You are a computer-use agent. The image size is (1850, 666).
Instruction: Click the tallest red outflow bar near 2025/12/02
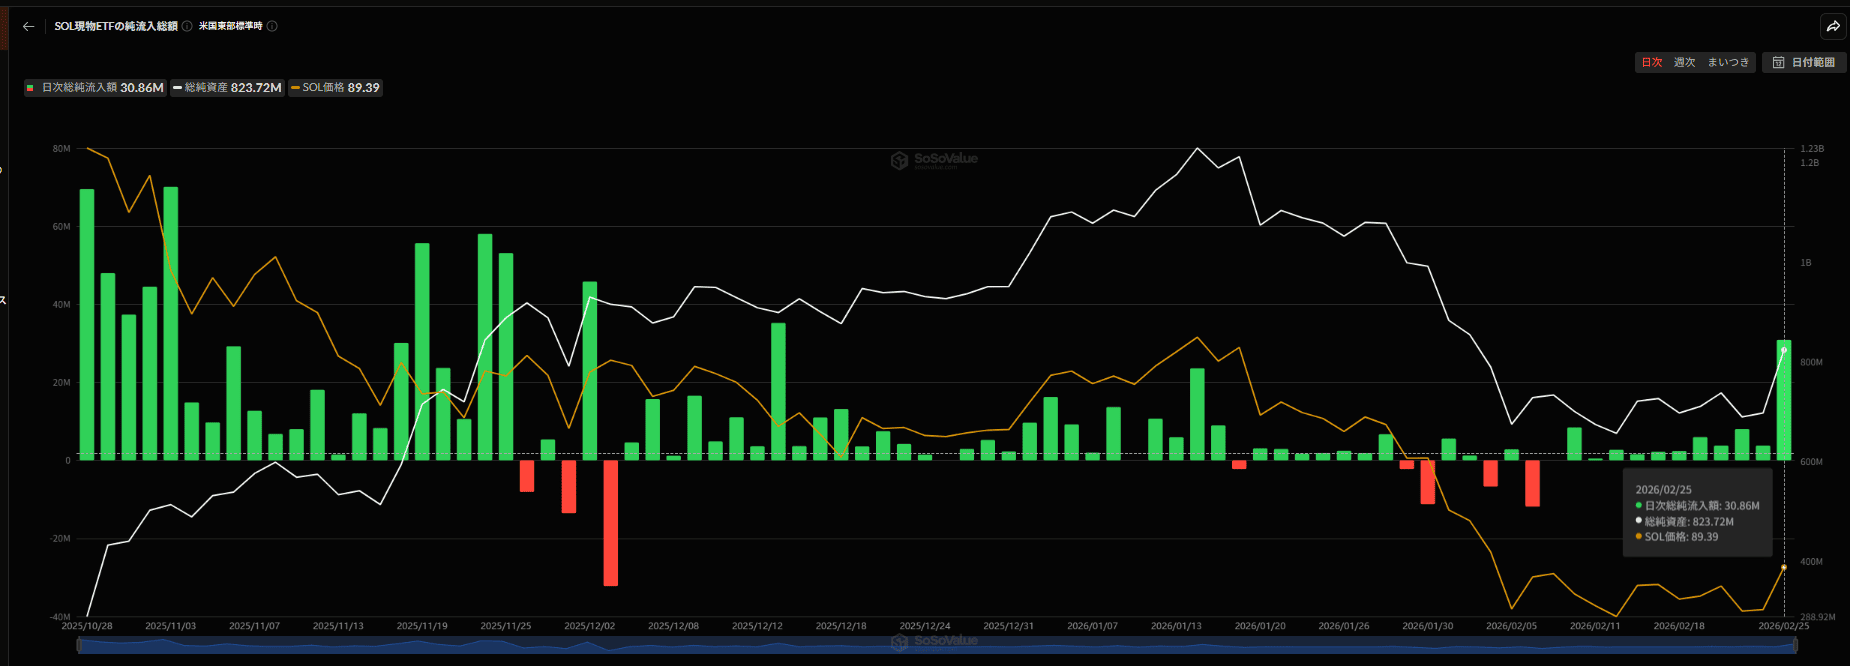click(x=610, y=522)
